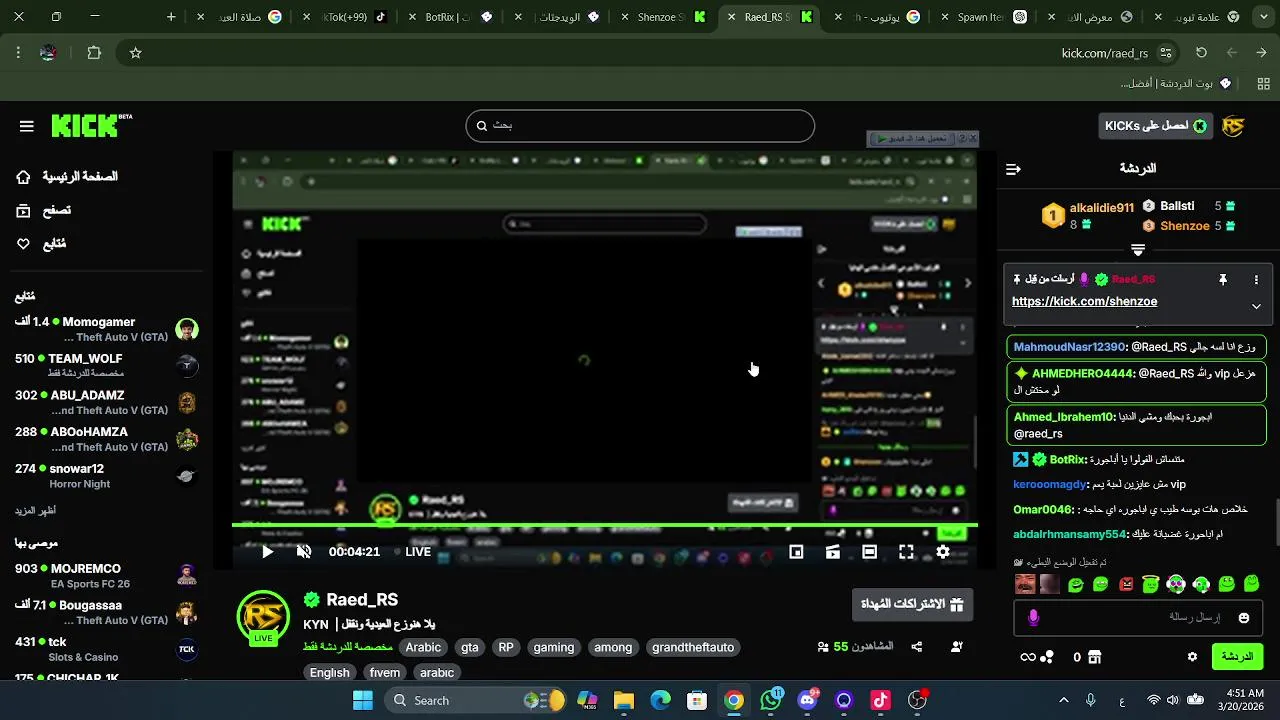
Task: Open MOJREMCO recommended channel
Action: click(x=105, y=576)
